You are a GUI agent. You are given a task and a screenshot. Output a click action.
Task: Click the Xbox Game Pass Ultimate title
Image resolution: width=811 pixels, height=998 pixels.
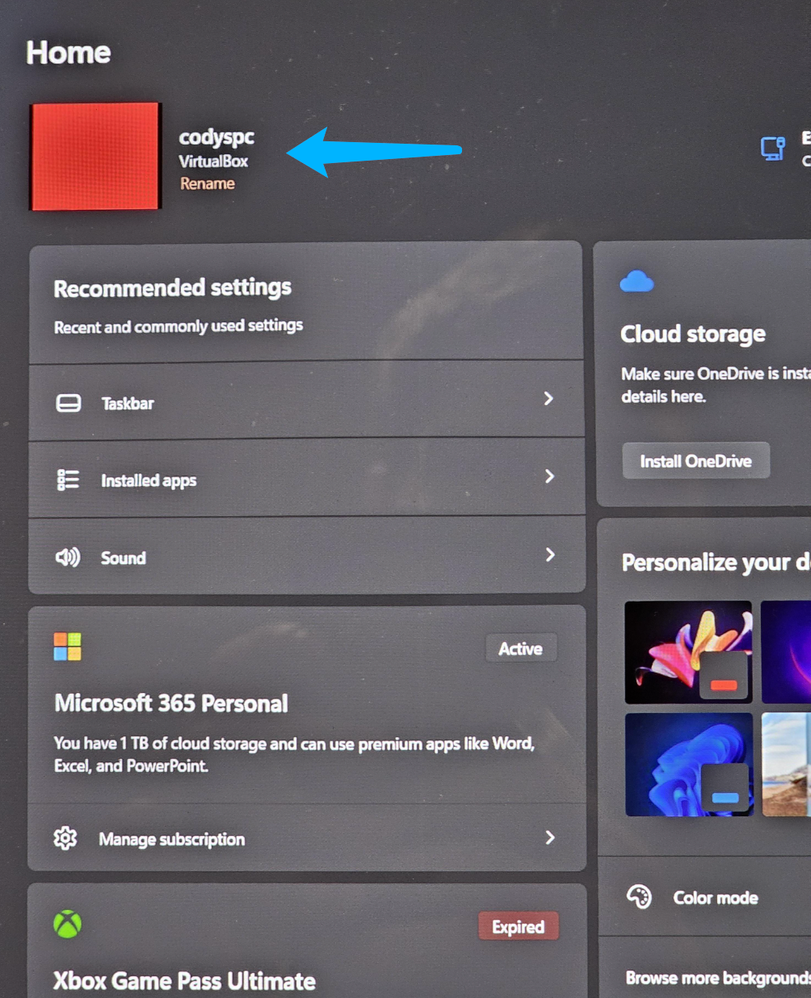pos(184,981)
